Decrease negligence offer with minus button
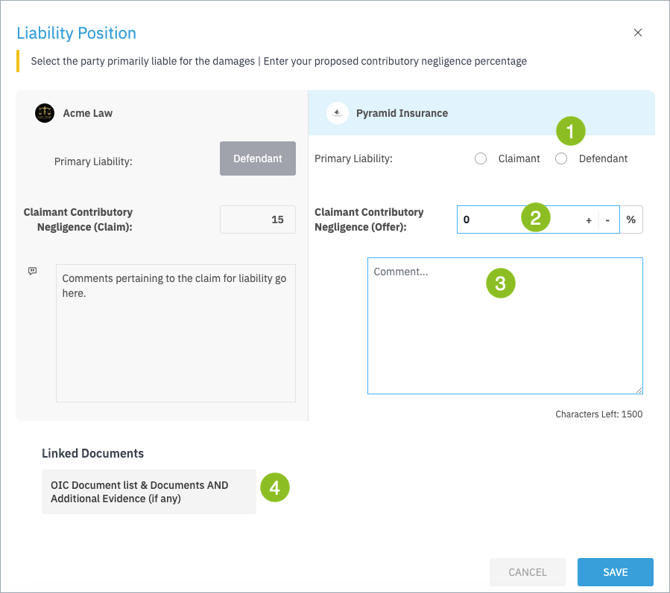This screenshot has height=593, width=670. (x=607, y=220)
